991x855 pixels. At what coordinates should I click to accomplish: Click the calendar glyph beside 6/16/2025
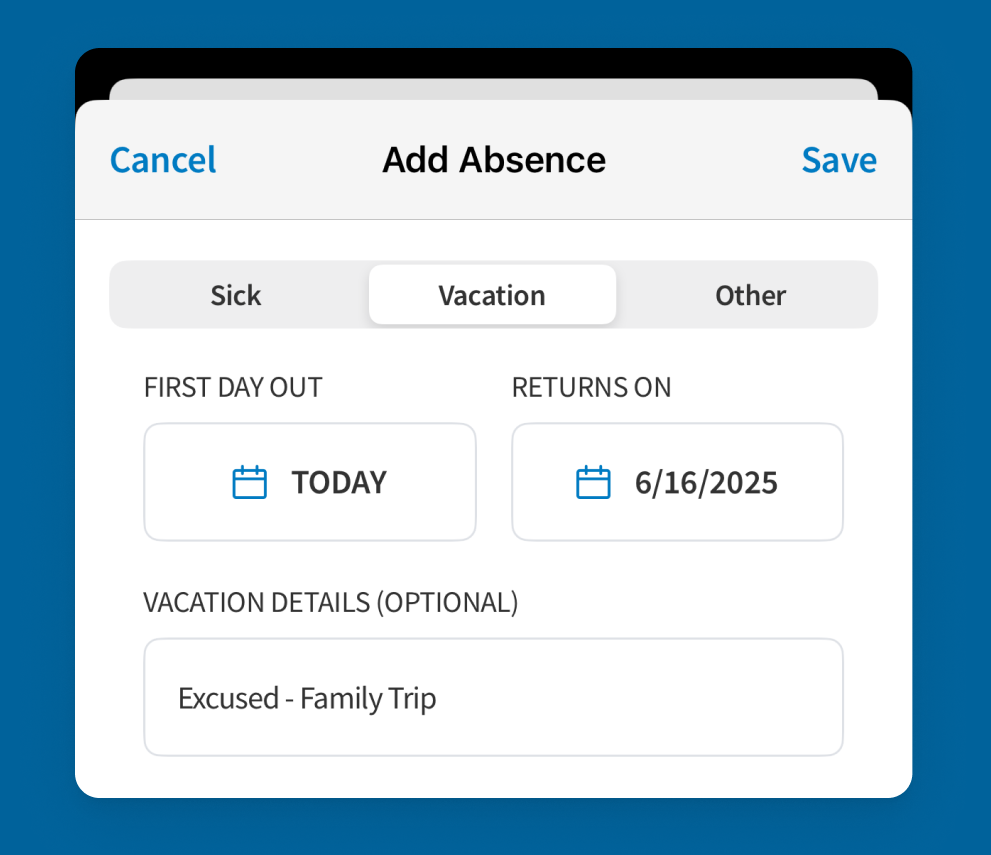point(593,481)
